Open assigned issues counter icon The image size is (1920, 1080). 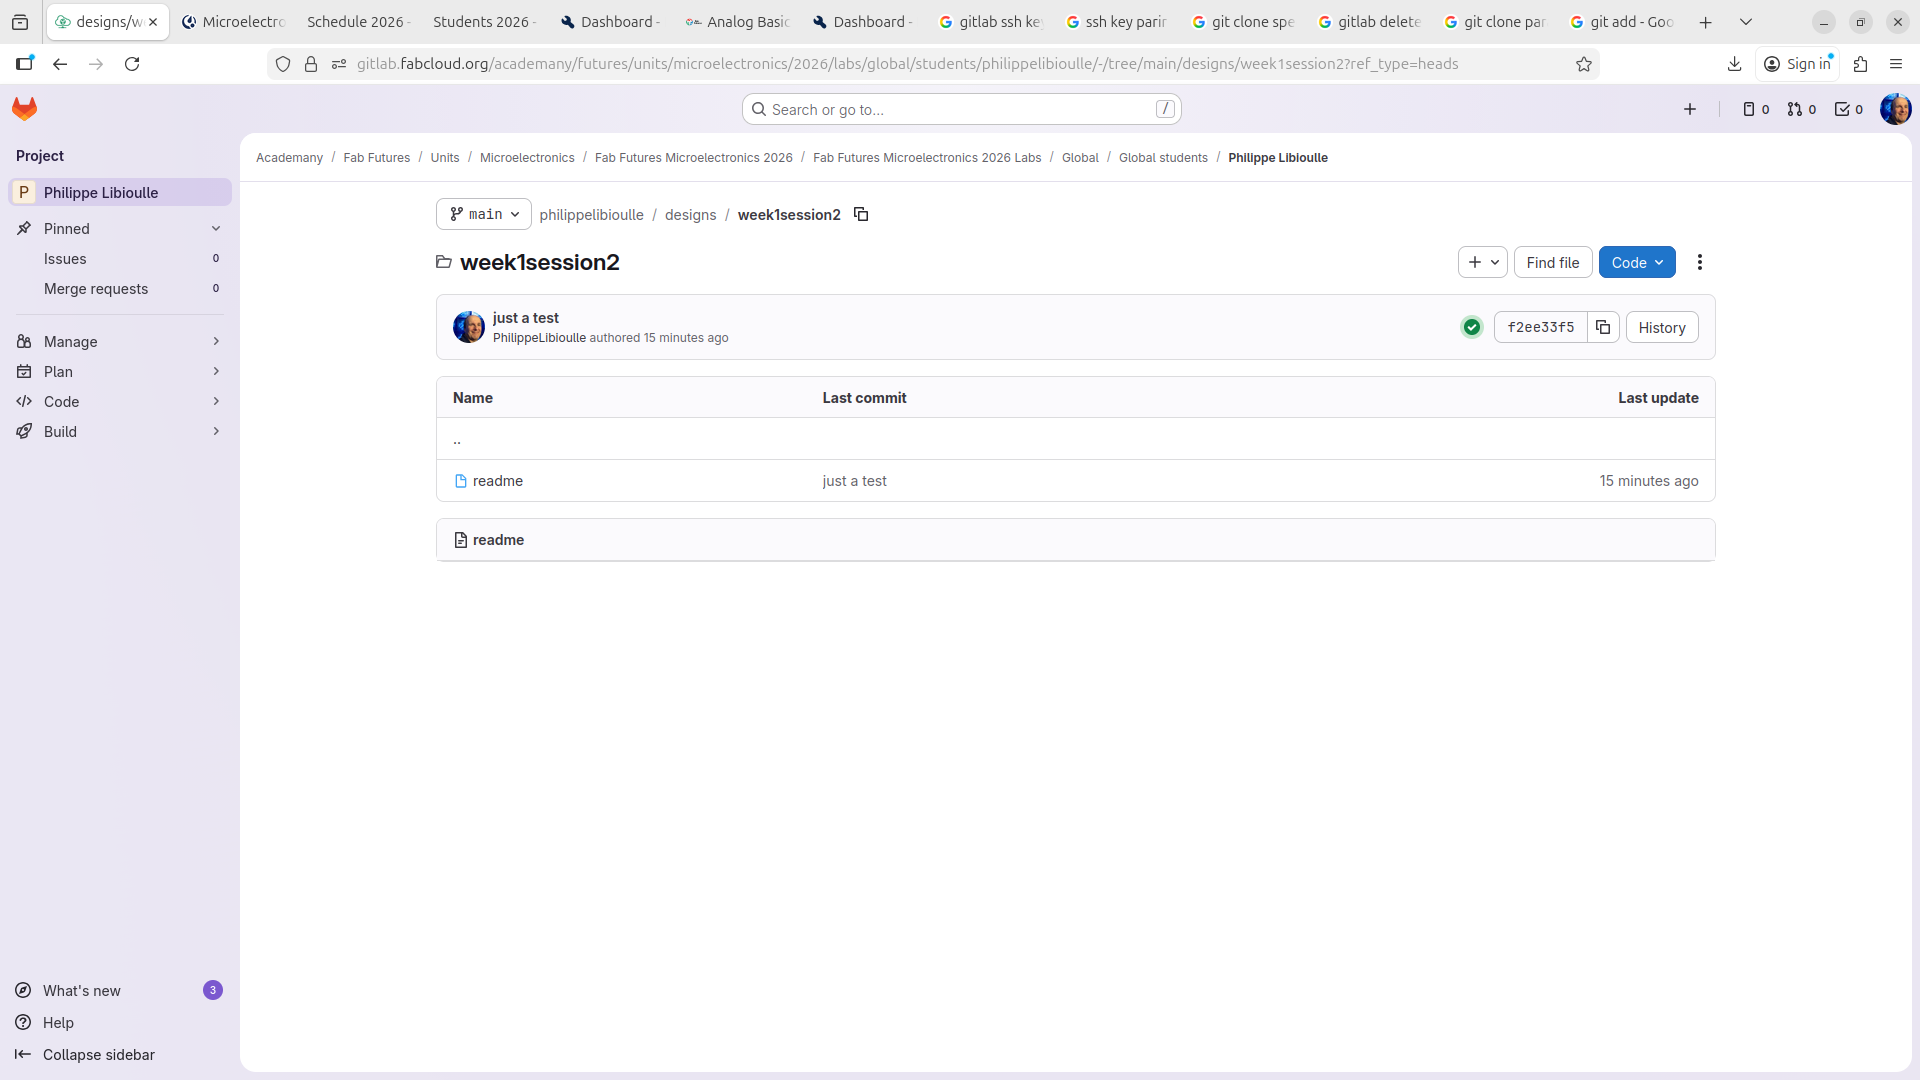1756,110
